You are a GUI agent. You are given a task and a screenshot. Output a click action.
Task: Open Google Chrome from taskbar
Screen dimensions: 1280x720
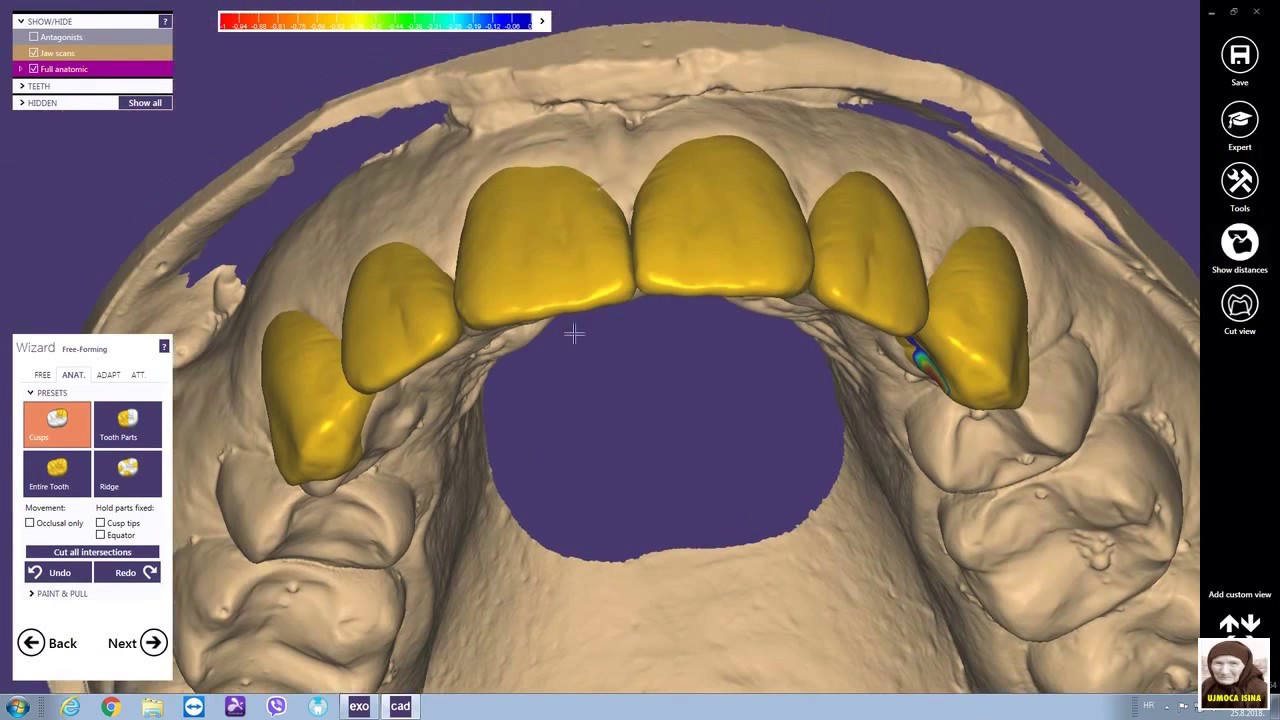[111, 707]
